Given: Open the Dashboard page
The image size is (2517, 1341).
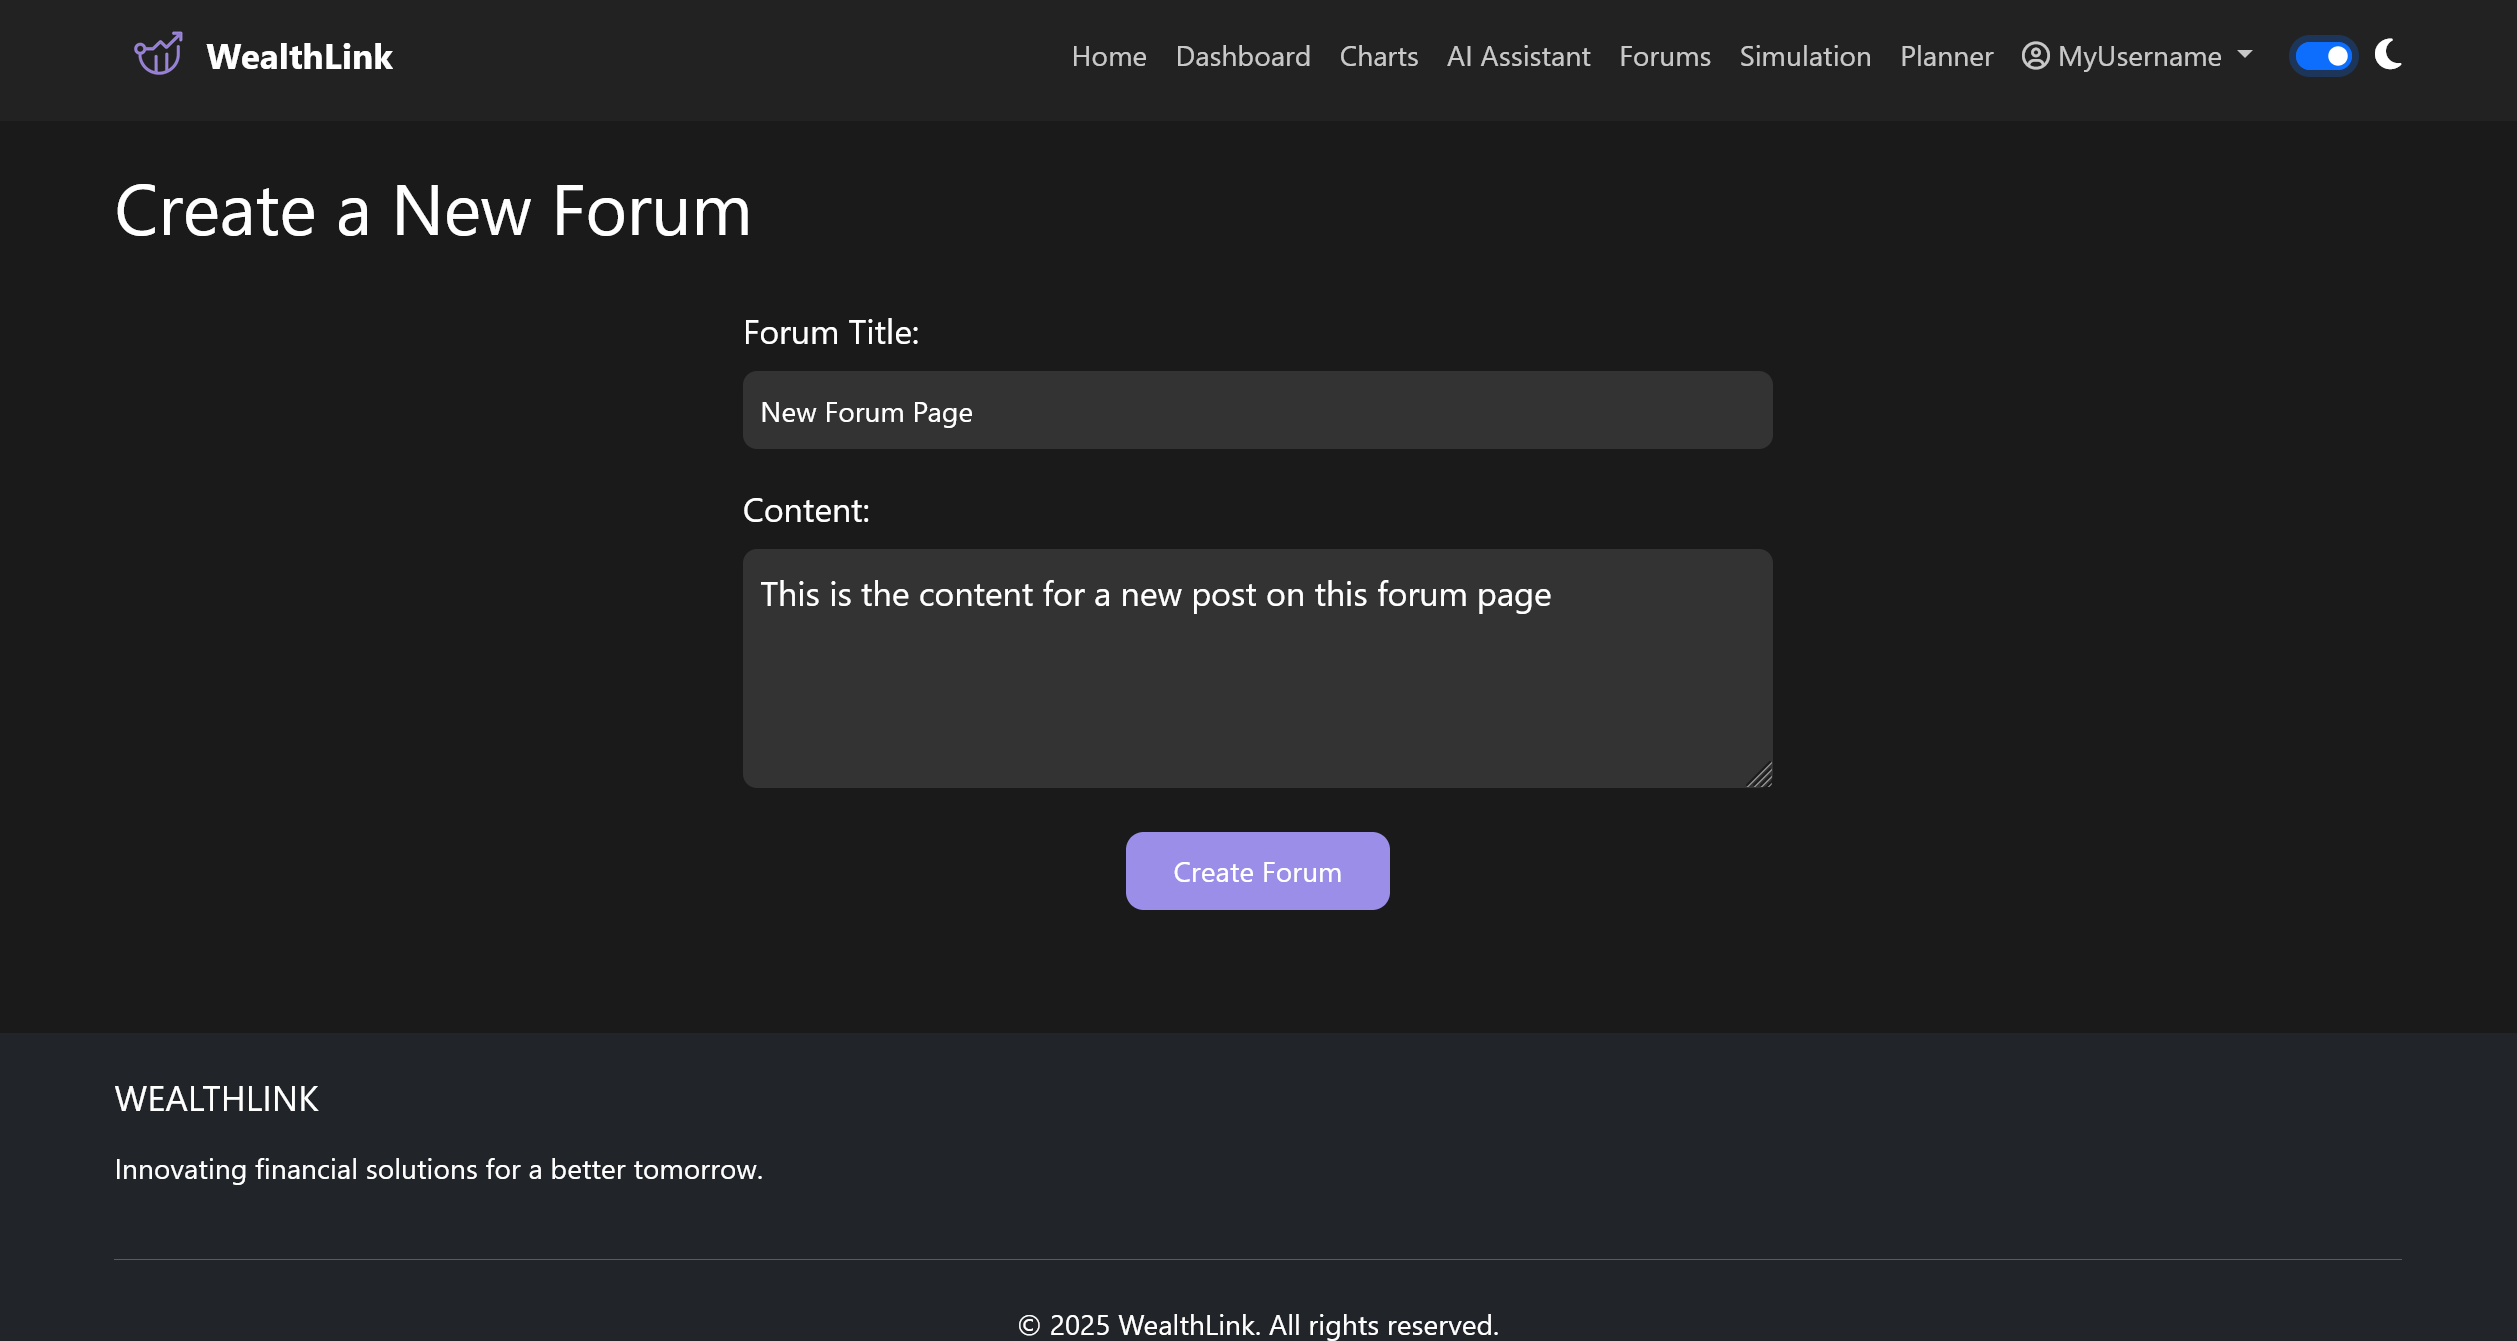Looking at the screenshot, I should (1242, 56).
